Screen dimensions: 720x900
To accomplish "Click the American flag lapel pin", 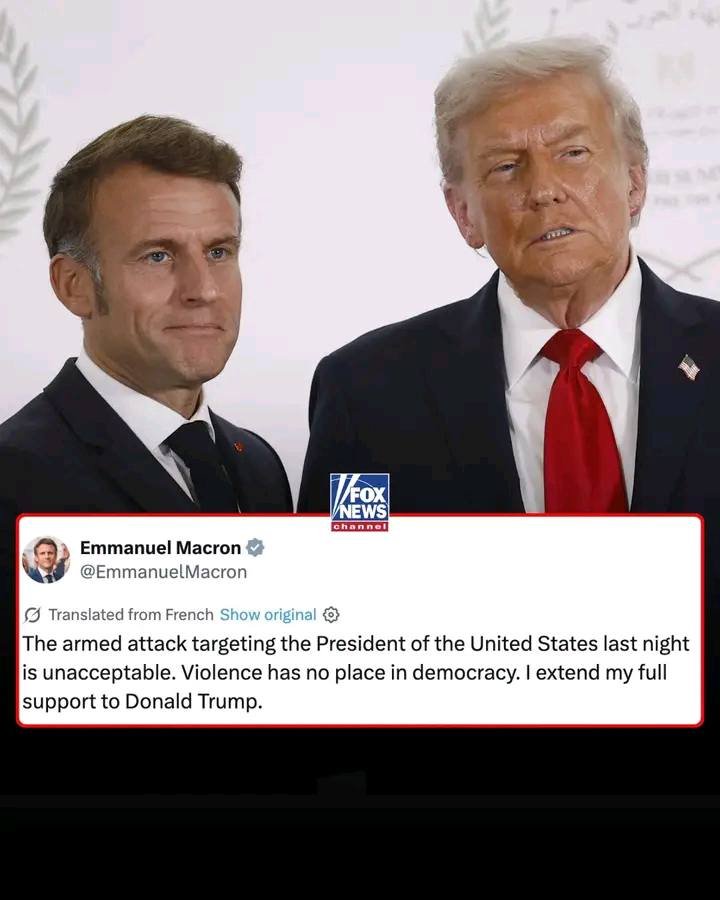I will click(x=689, y=367).
